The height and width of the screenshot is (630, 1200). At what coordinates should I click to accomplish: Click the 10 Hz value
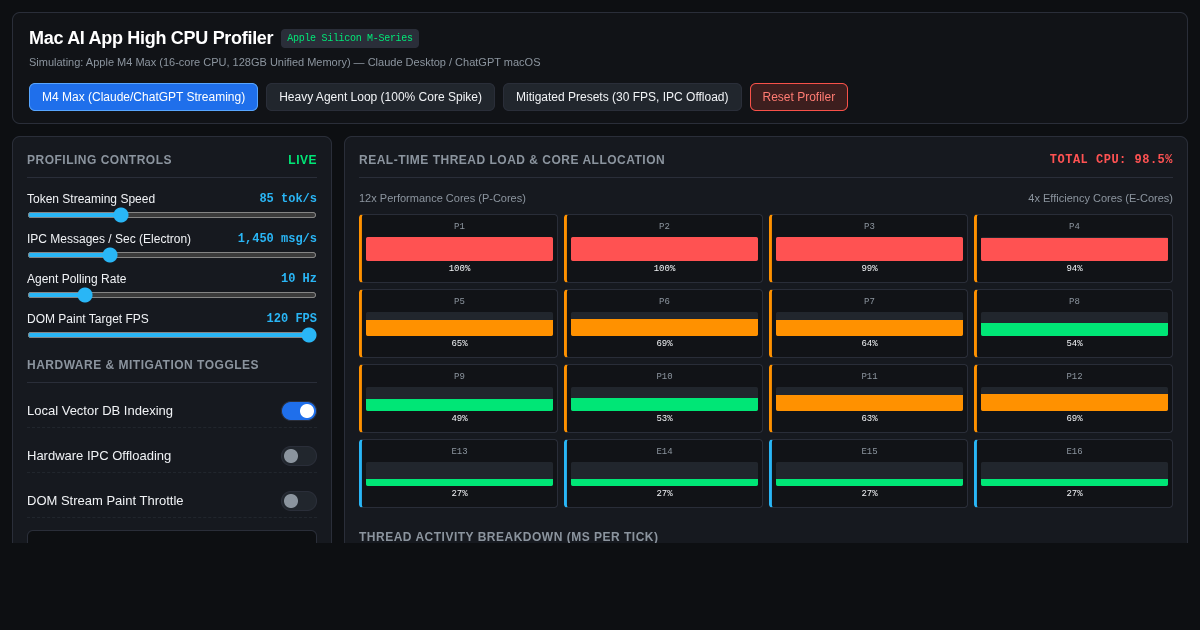pyautogui.click(x=299, y=279)
